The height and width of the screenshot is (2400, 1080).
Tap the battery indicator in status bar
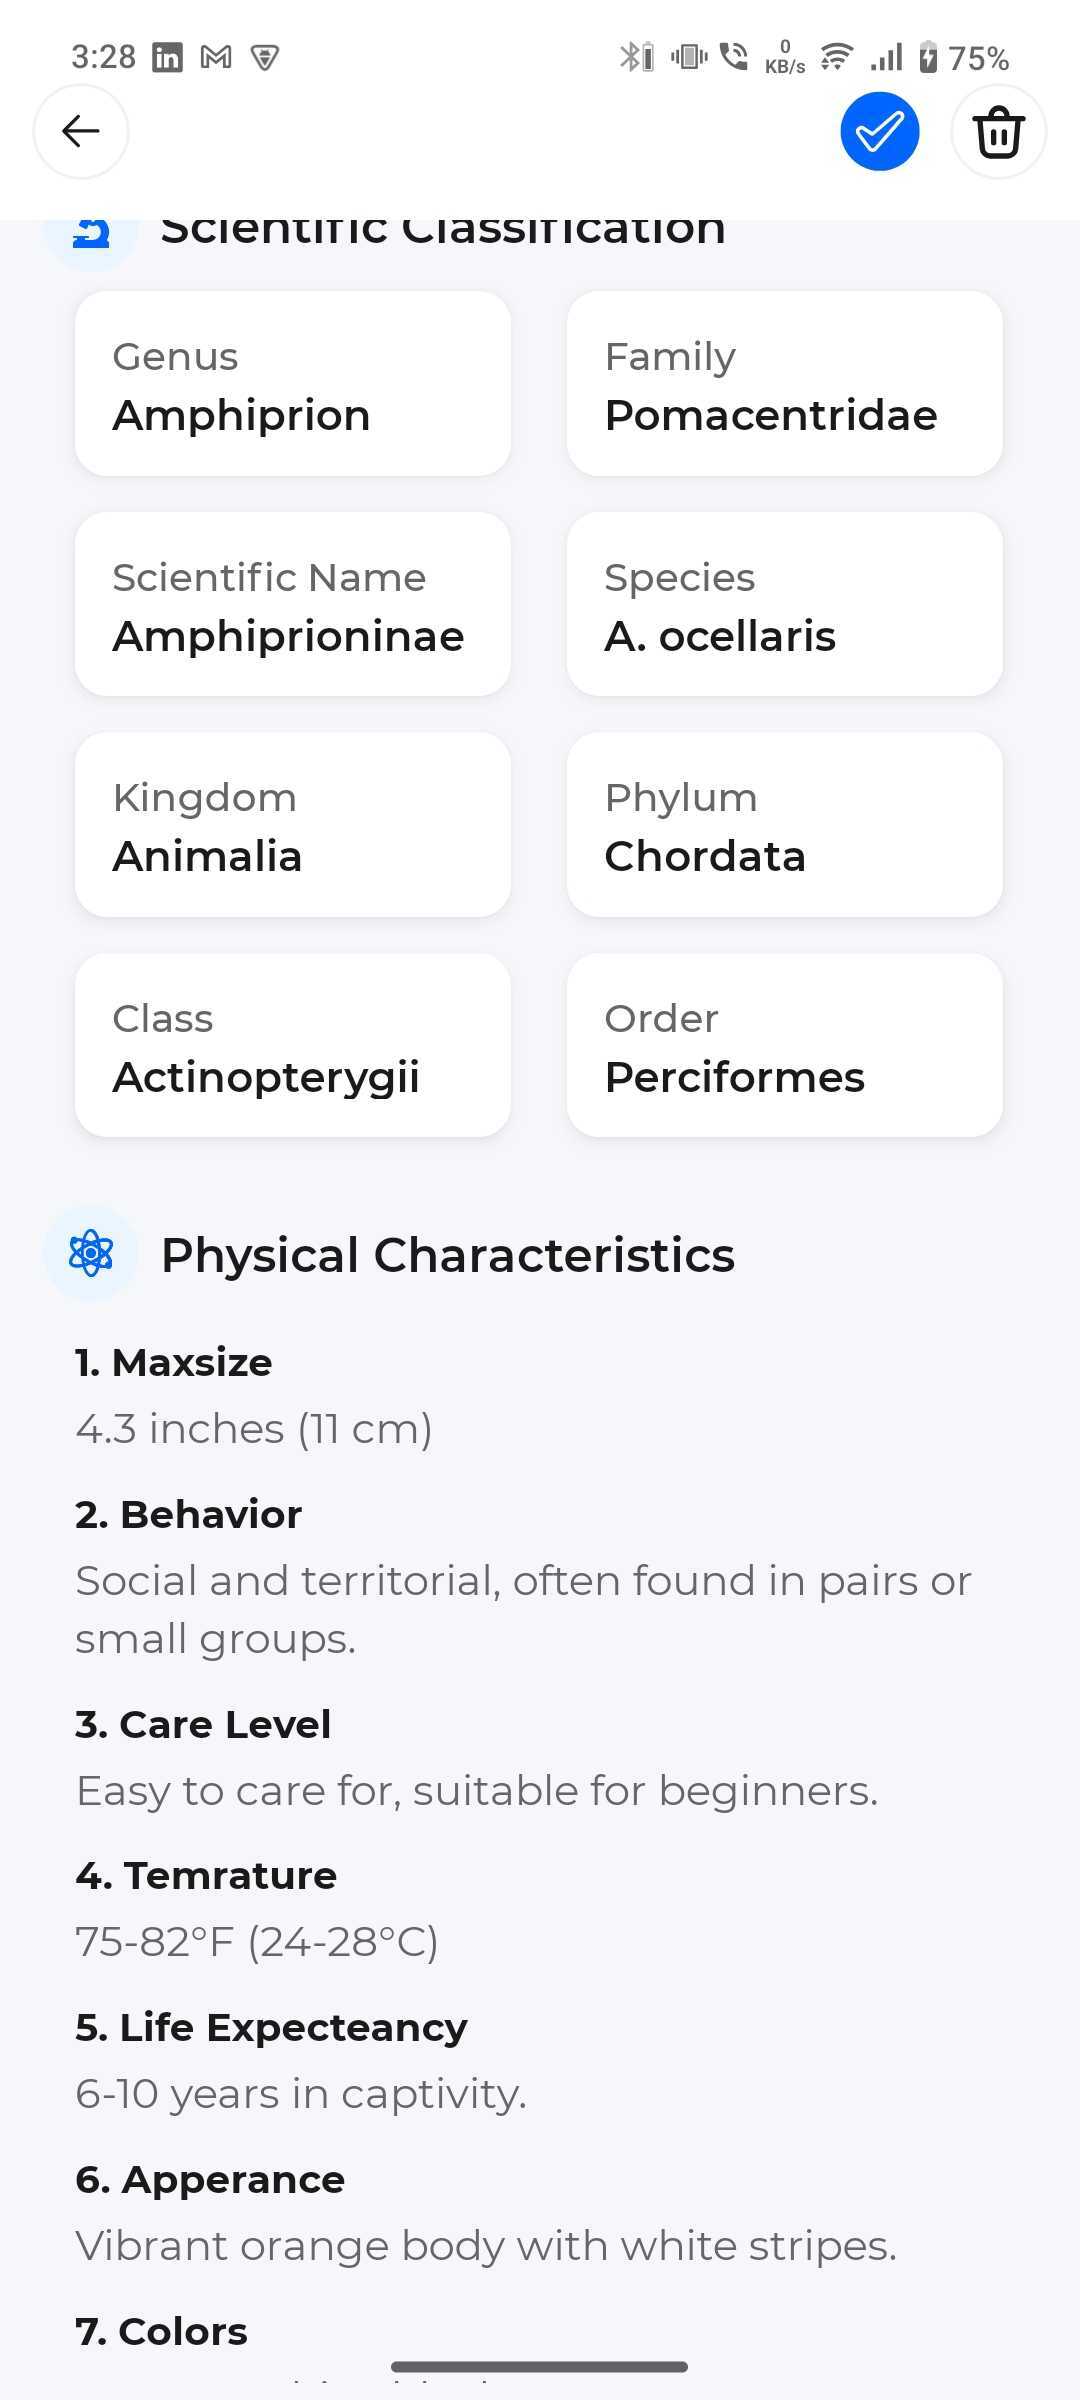(929, 58)
